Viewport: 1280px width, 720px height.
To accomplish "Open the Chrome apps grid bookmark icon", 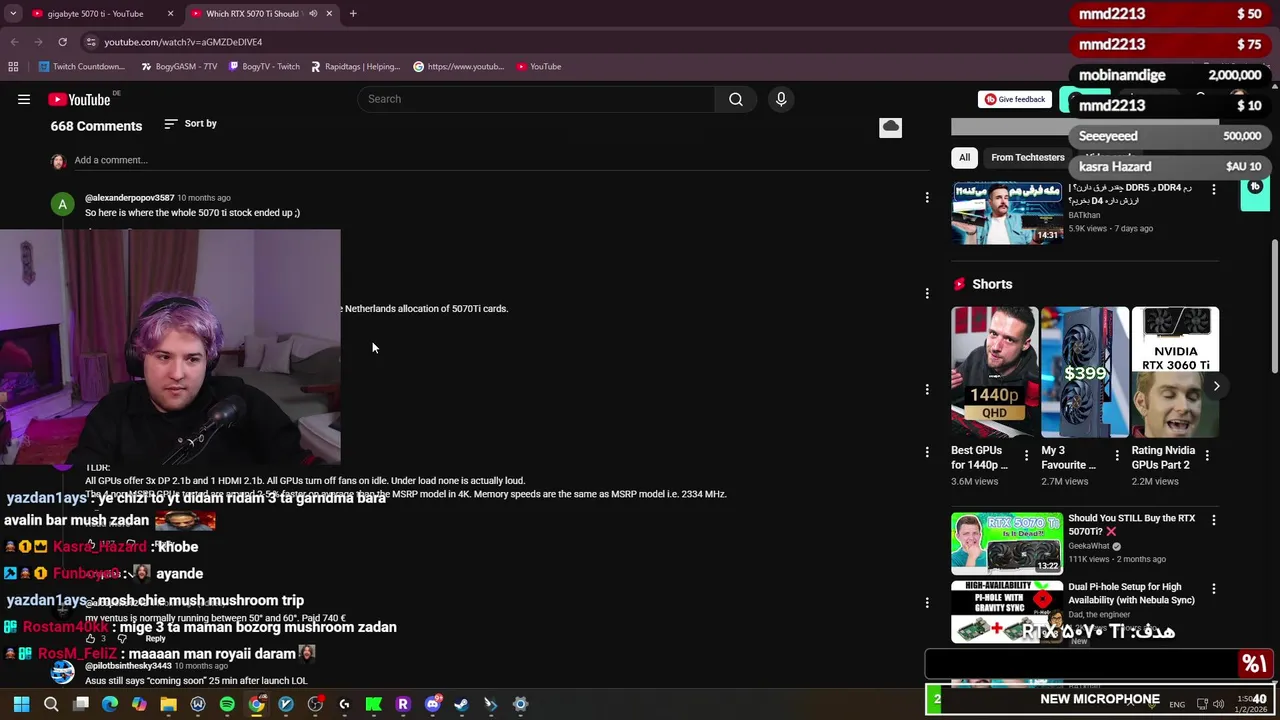I will (13, 67).
